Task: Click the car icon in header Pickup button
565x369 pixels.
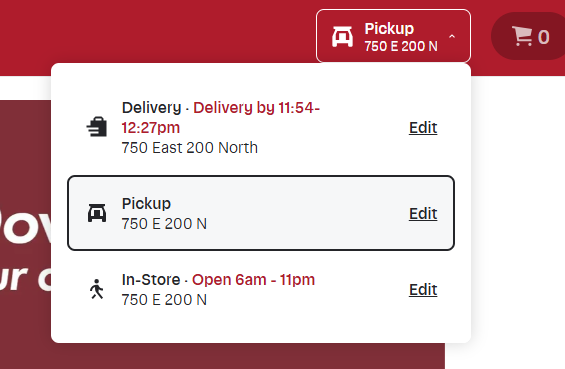Action: coord(342,37)
